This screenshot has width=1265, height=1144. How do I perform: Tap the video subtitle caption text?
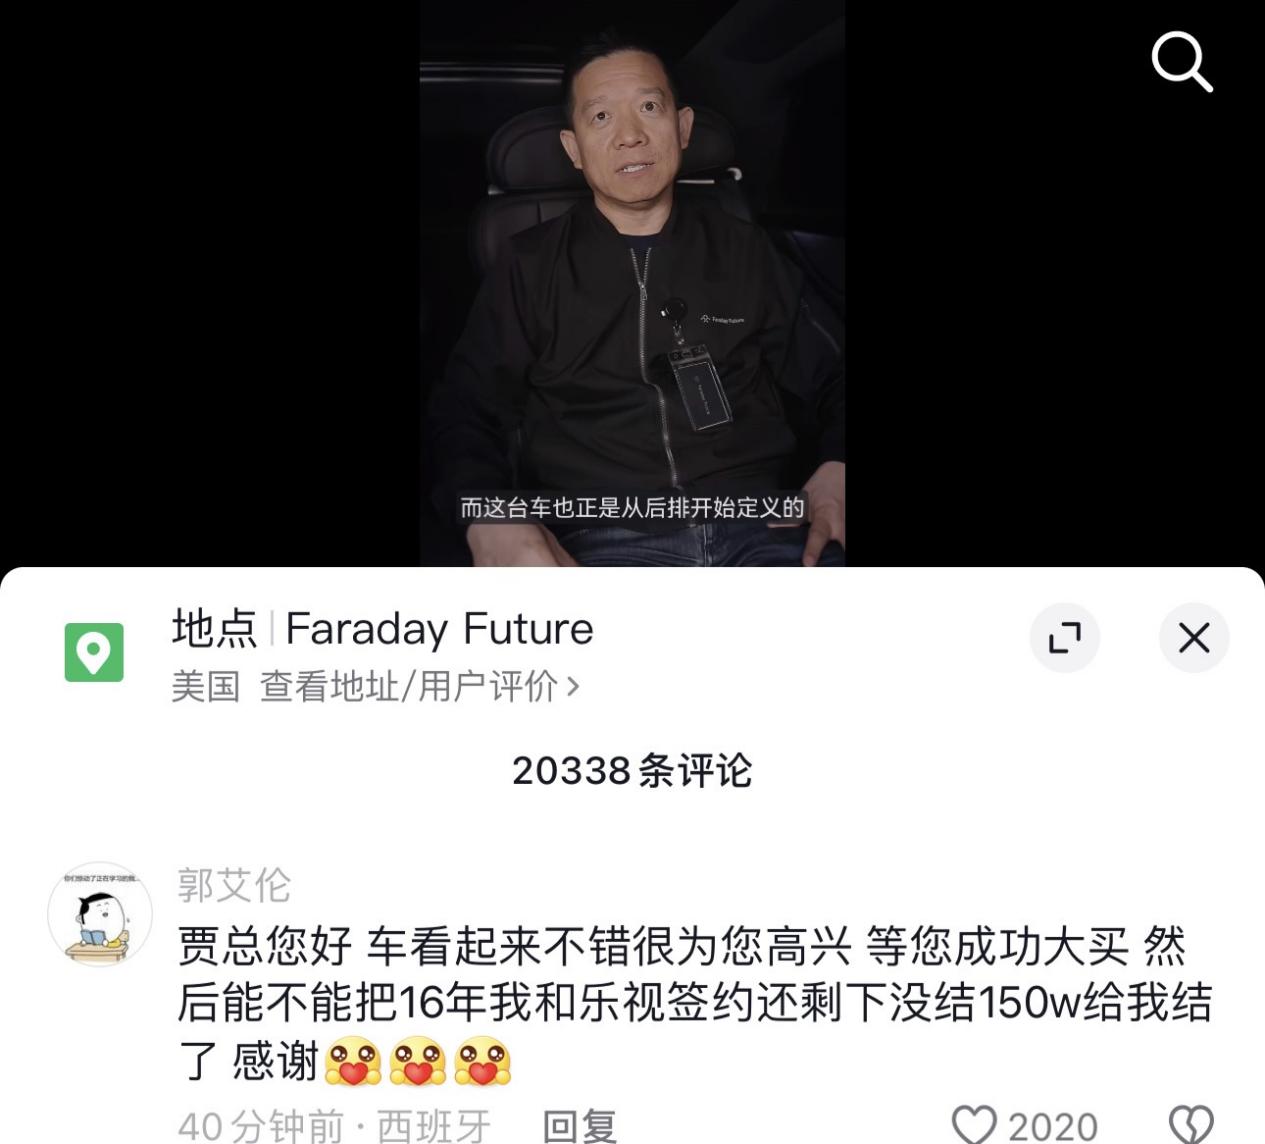point(632,507)
